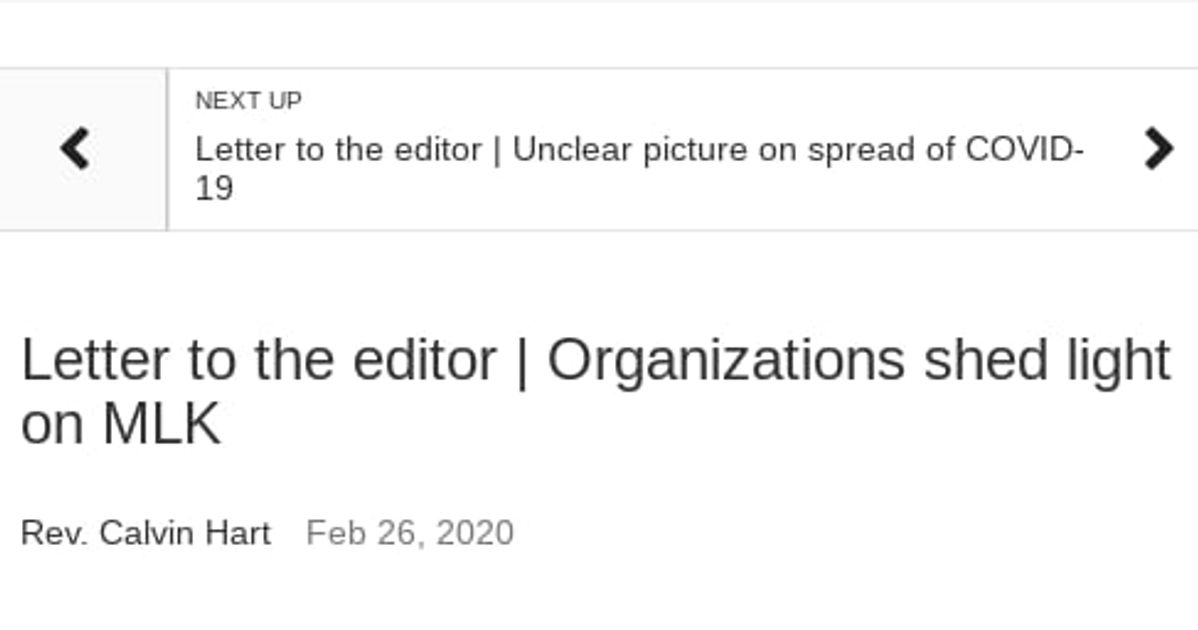Click the left chevron previous-article arrow
The image size is (1198, 630).
(x=75, y=148)
